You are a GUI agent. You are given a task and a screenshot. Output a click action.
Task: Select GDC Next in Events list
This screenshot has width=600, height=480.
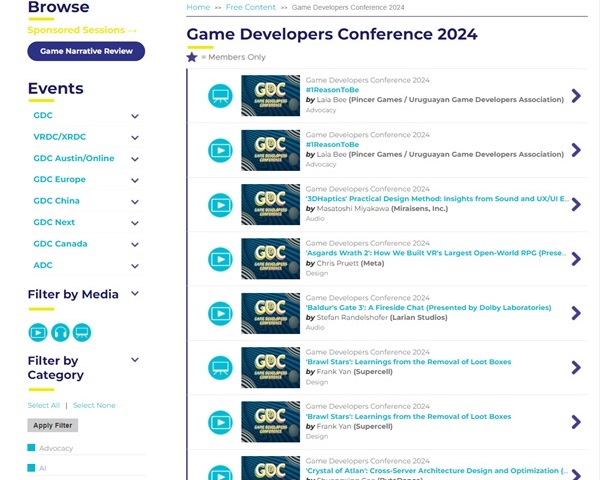(x=54, y=222)
